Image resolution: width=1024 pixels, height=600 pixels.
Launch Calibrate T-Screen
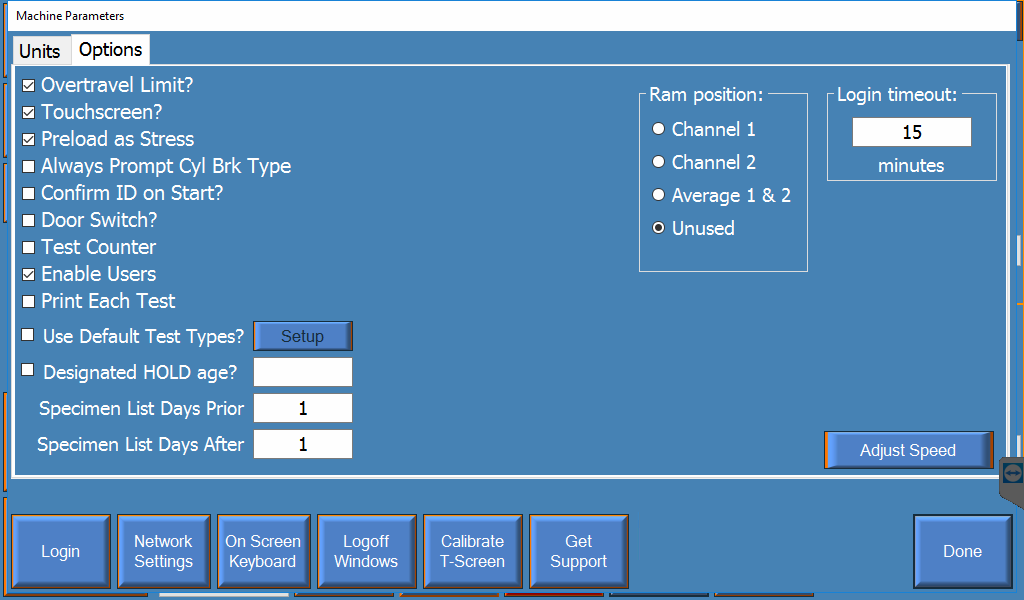[x=473, y=551]
